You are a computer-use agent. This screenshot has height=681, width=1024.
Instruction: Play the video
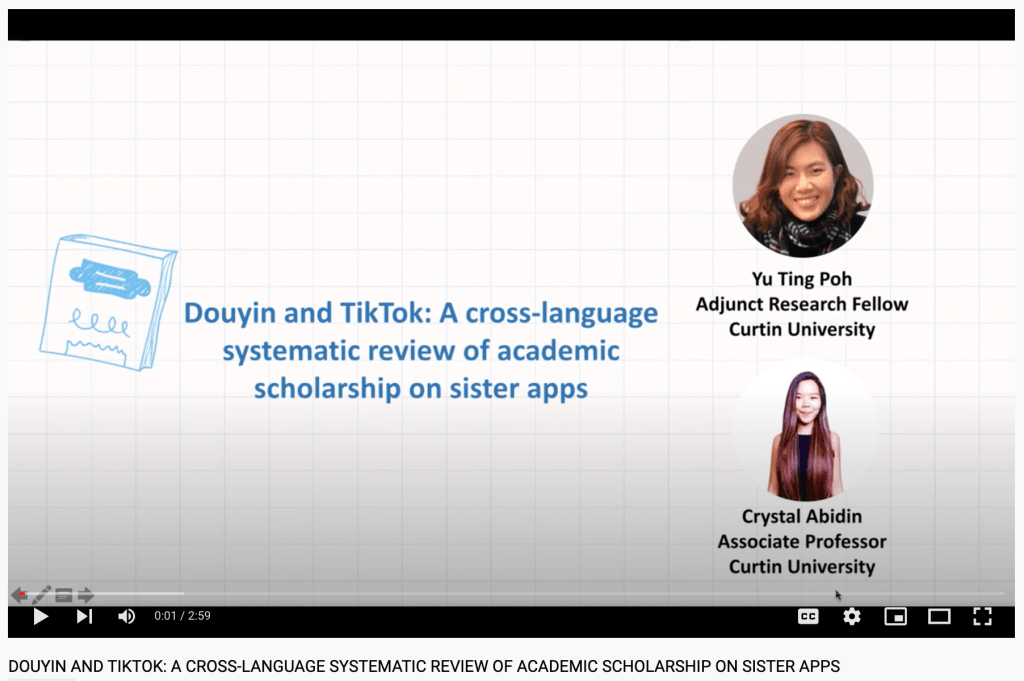(41, 617)
